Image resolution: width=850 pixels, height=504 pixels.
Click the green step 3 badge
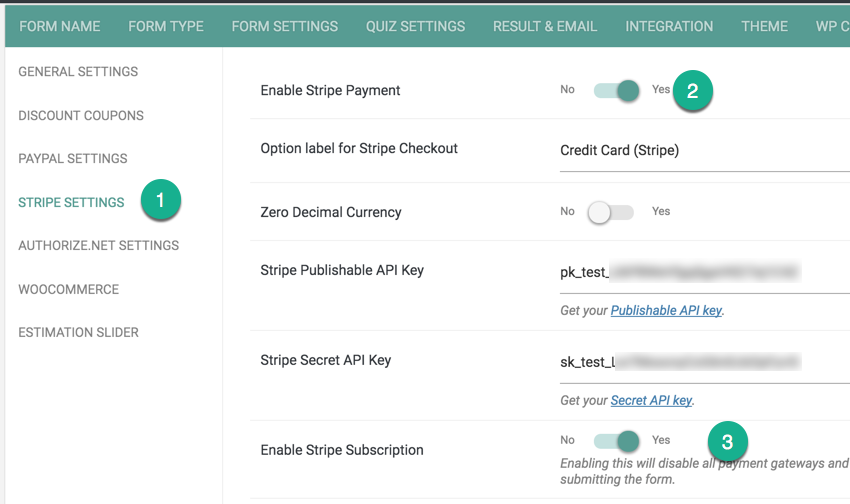tap(727, 442)
